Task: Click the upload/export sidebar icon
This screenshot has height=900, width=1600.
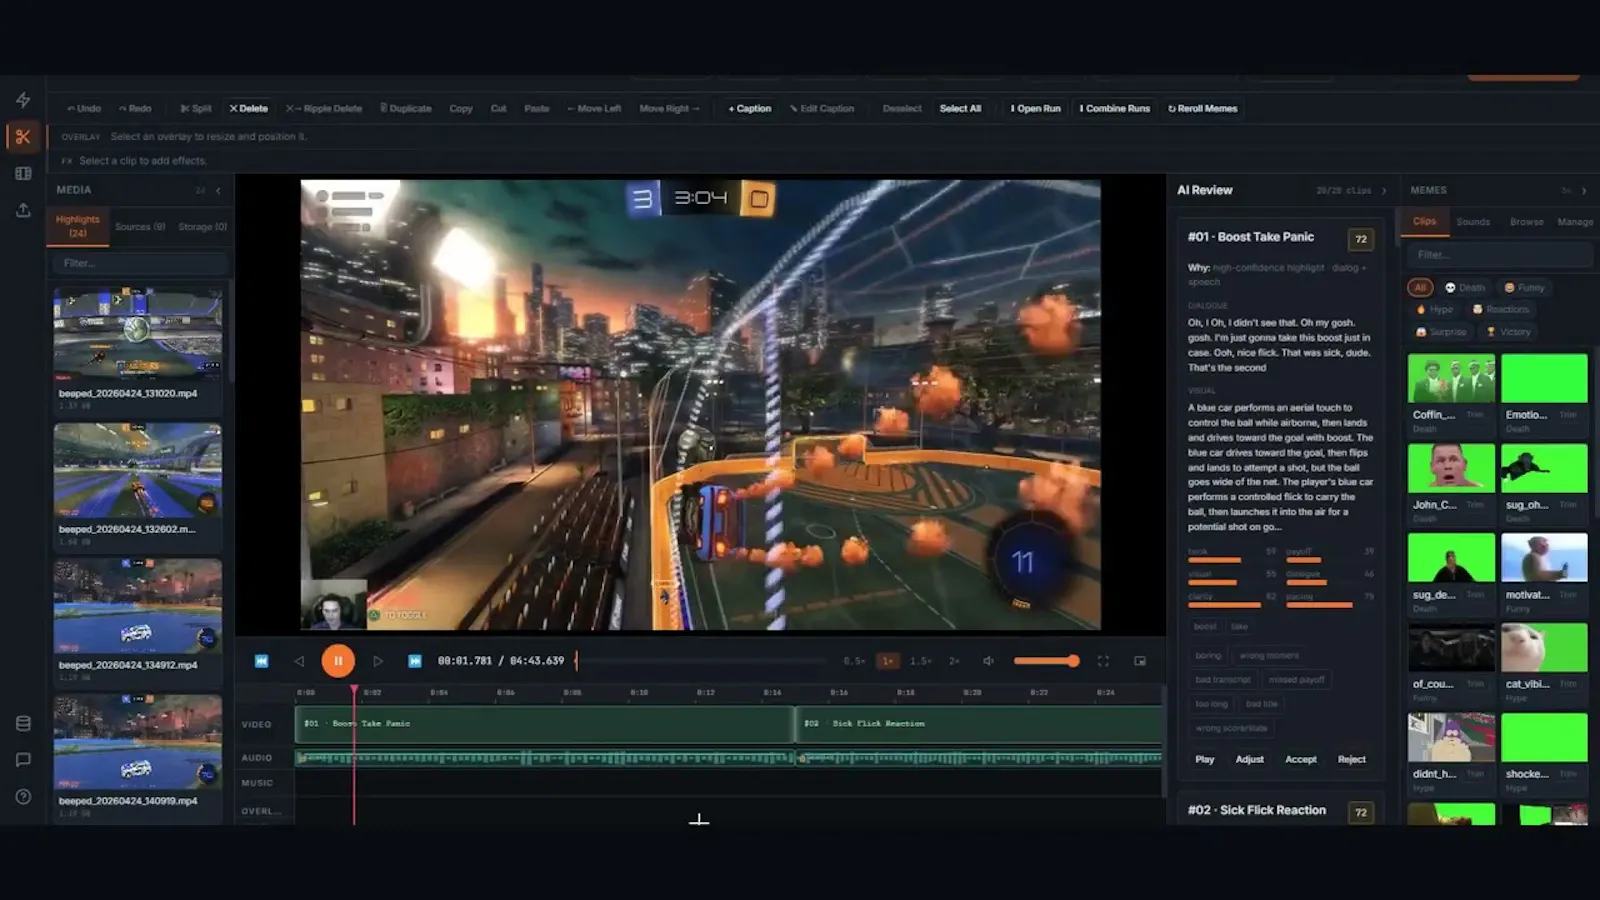Action: 23,210
